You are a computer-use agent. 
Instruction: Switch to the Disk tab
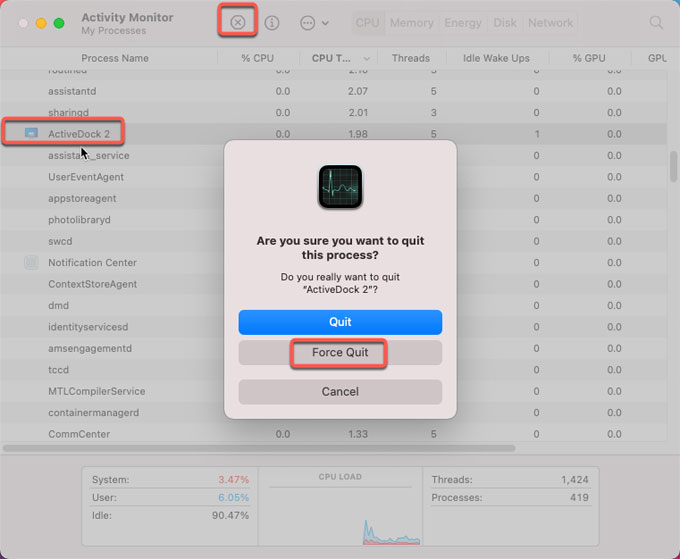[505, 23]
